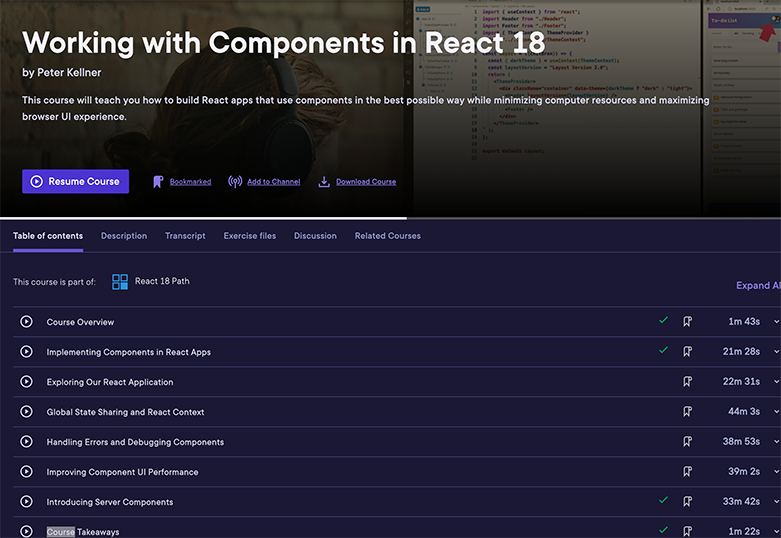Image resolution: width=781 pixels, height=538 pixels.
Task: Bookmark Introducing Server Components module
Action: (x=687, y=501)
